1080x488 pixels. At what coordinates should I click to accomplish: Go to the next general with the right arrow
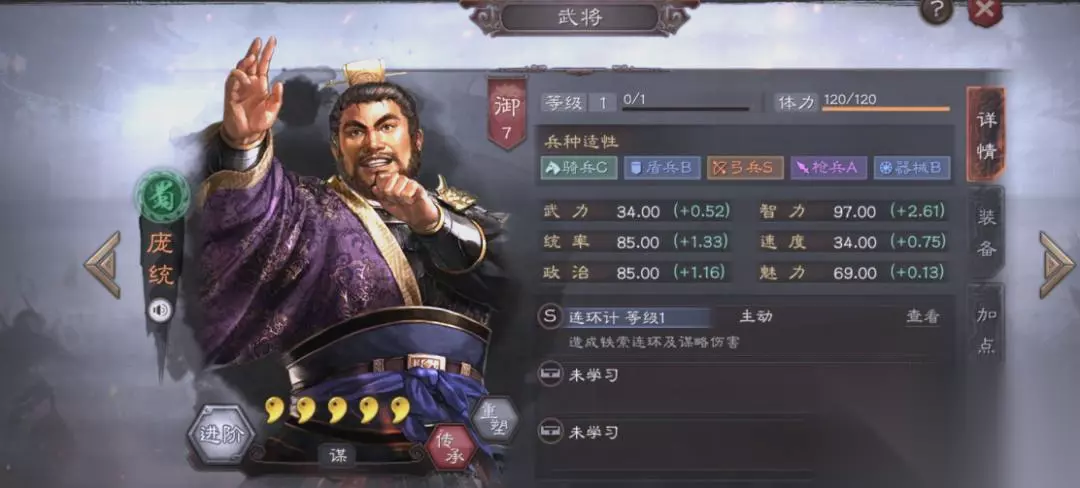coord(1057,265)
